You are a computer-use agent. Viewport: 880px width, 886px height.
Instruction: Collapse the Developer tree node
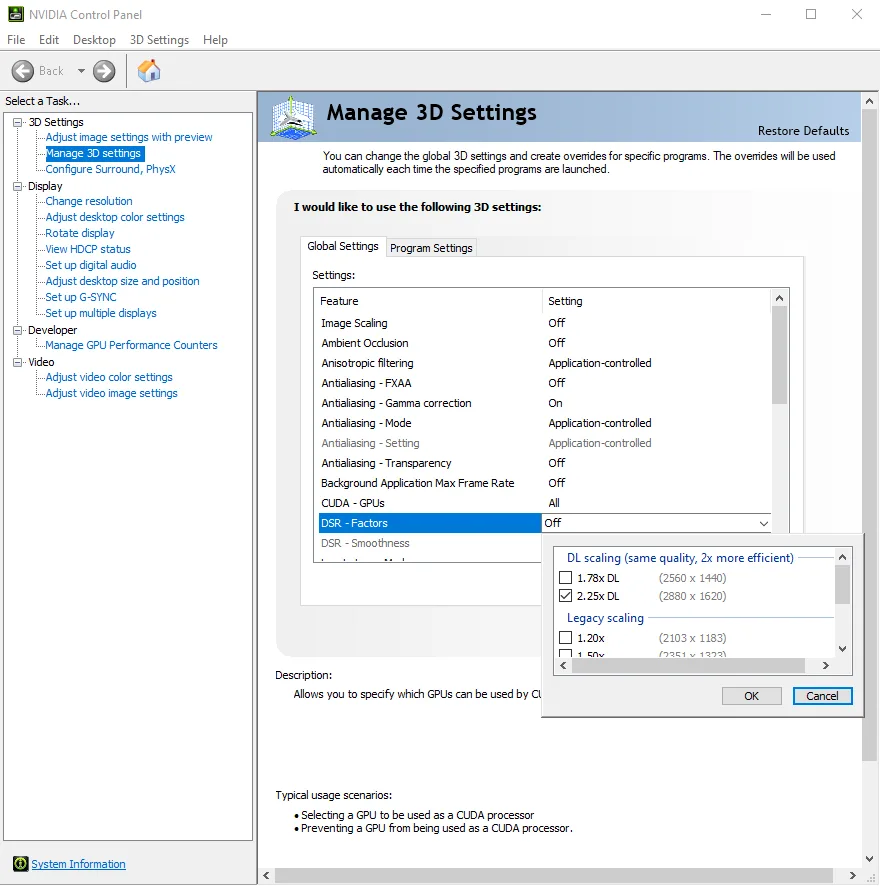point(18,330)
